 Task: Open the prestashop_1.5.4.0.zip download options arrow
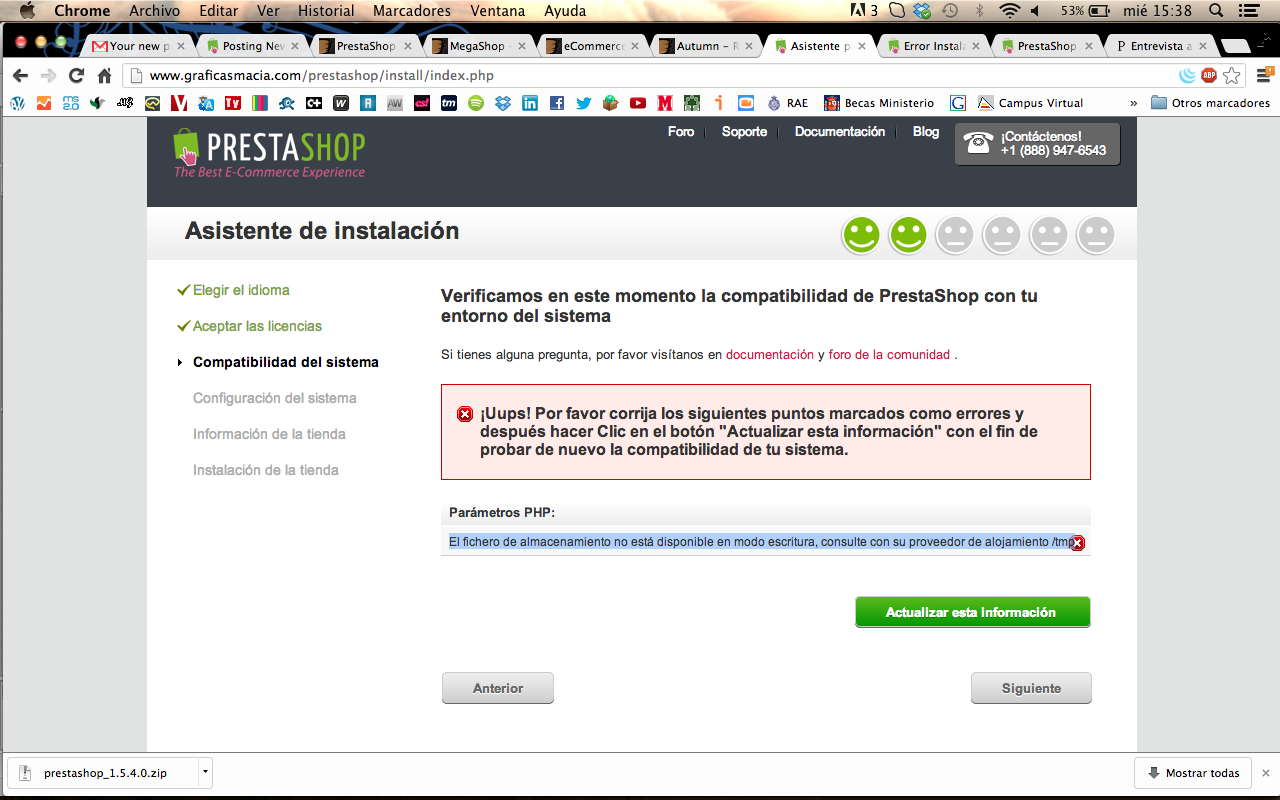click(204, 772)
